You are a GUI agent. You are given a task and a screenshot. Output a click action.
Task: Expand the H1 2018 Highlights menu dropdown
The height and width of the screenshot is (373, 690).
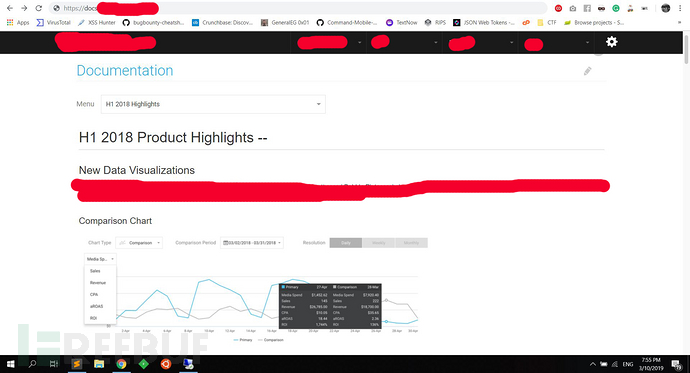point(213,104)
